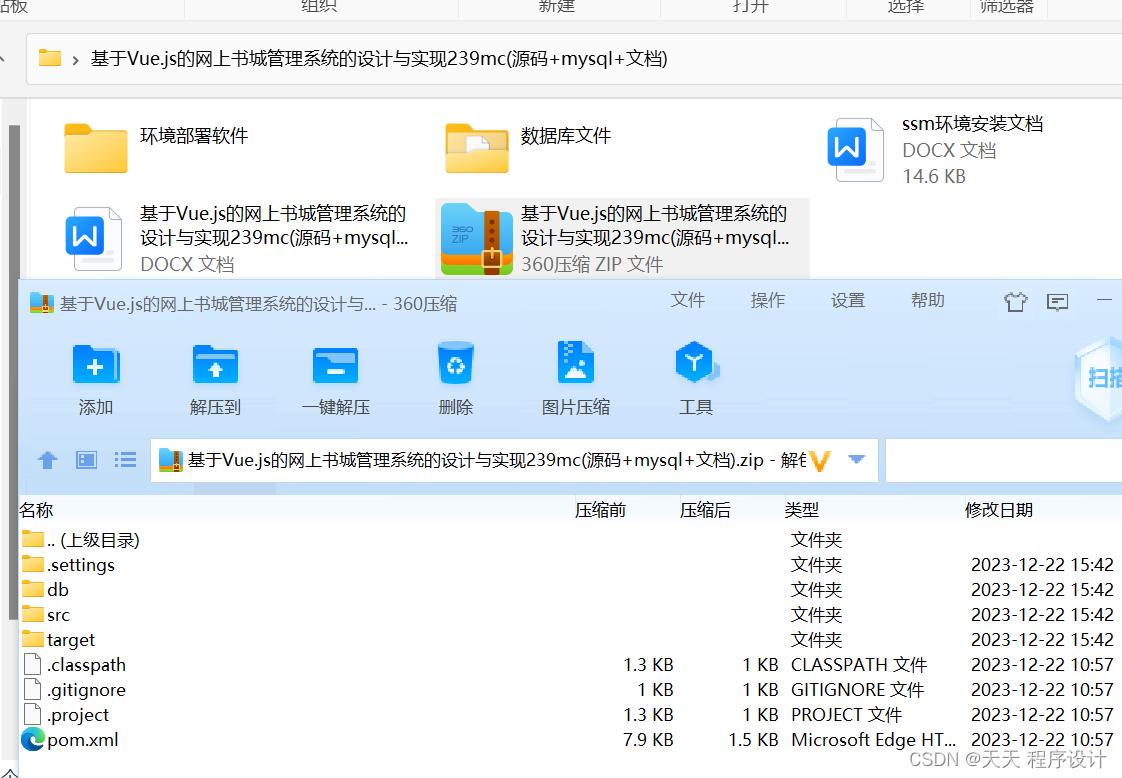The image size is (1122, 778).
Task: Click the feedback comment icon near title bar
Action: click(1057, 301)
